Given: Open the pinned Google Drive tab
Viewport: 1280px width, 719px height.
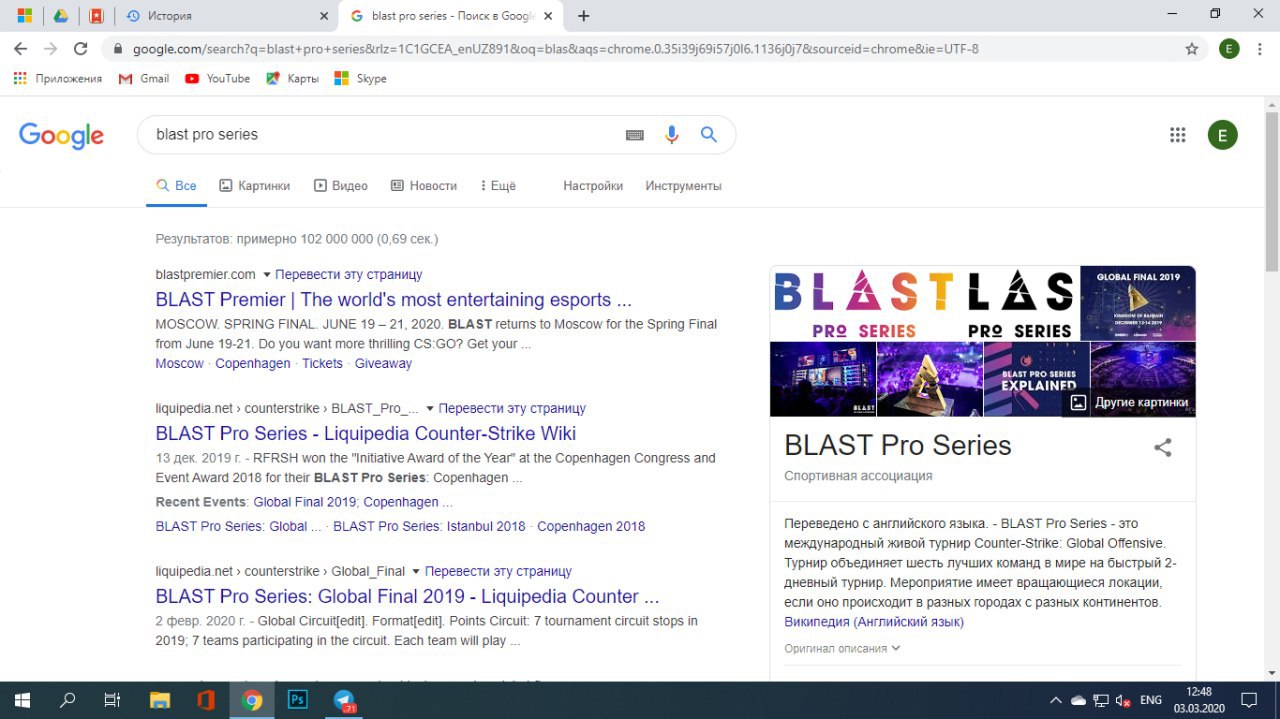Looking at the screenshot, I should [x=60, y=16].
